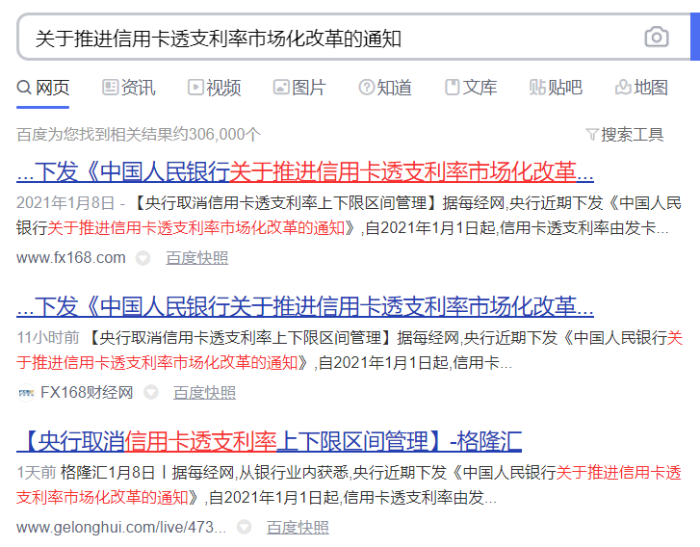Image resolution: width=700 pixels, height=547 pixels.
Task: Open the 贴吧 tab
Action: [x=556, y=88]
